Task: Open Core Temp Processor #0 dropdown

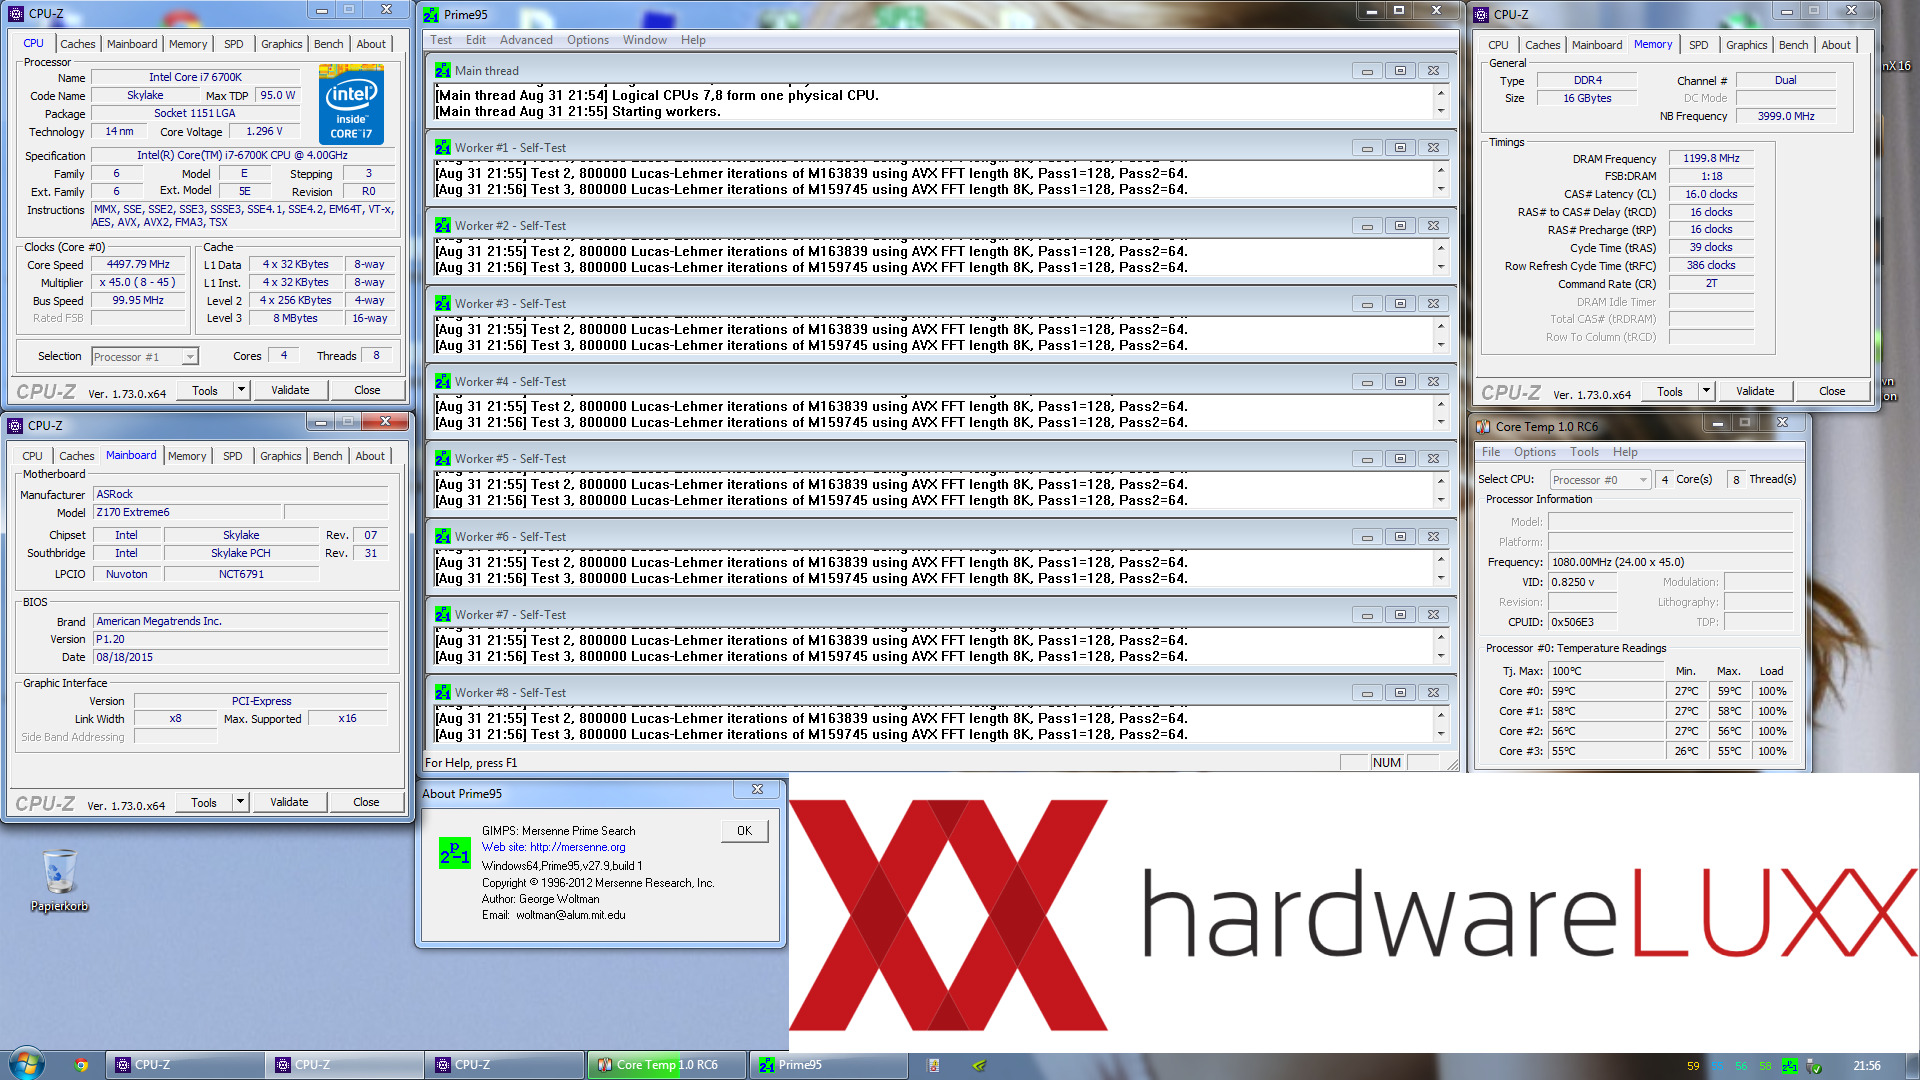Action: (1599, 480)
